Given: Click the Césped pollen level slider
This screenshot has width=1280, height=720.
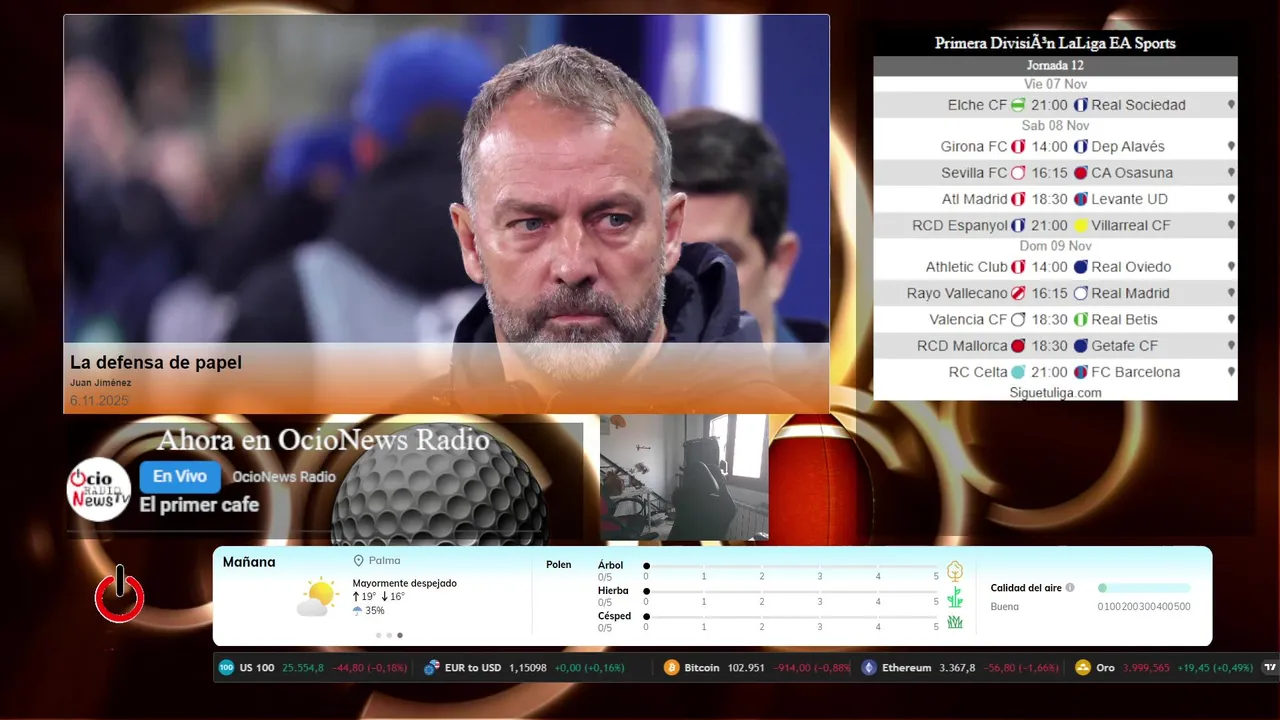Looking at the screenshot, I should coord(792,617).
